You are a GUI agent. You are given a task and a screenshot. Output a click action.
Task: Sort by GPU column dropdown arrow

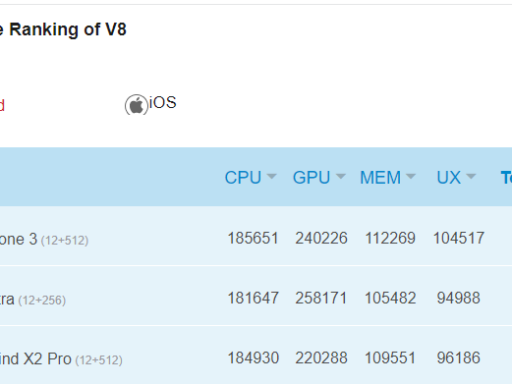coord(341,176)
